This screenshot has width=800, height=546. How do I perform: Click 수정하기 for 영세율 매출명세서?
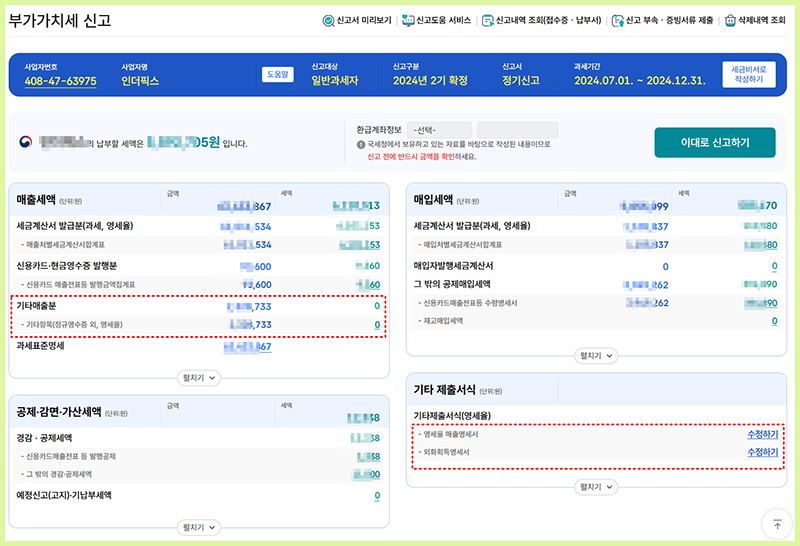(762, 435)
